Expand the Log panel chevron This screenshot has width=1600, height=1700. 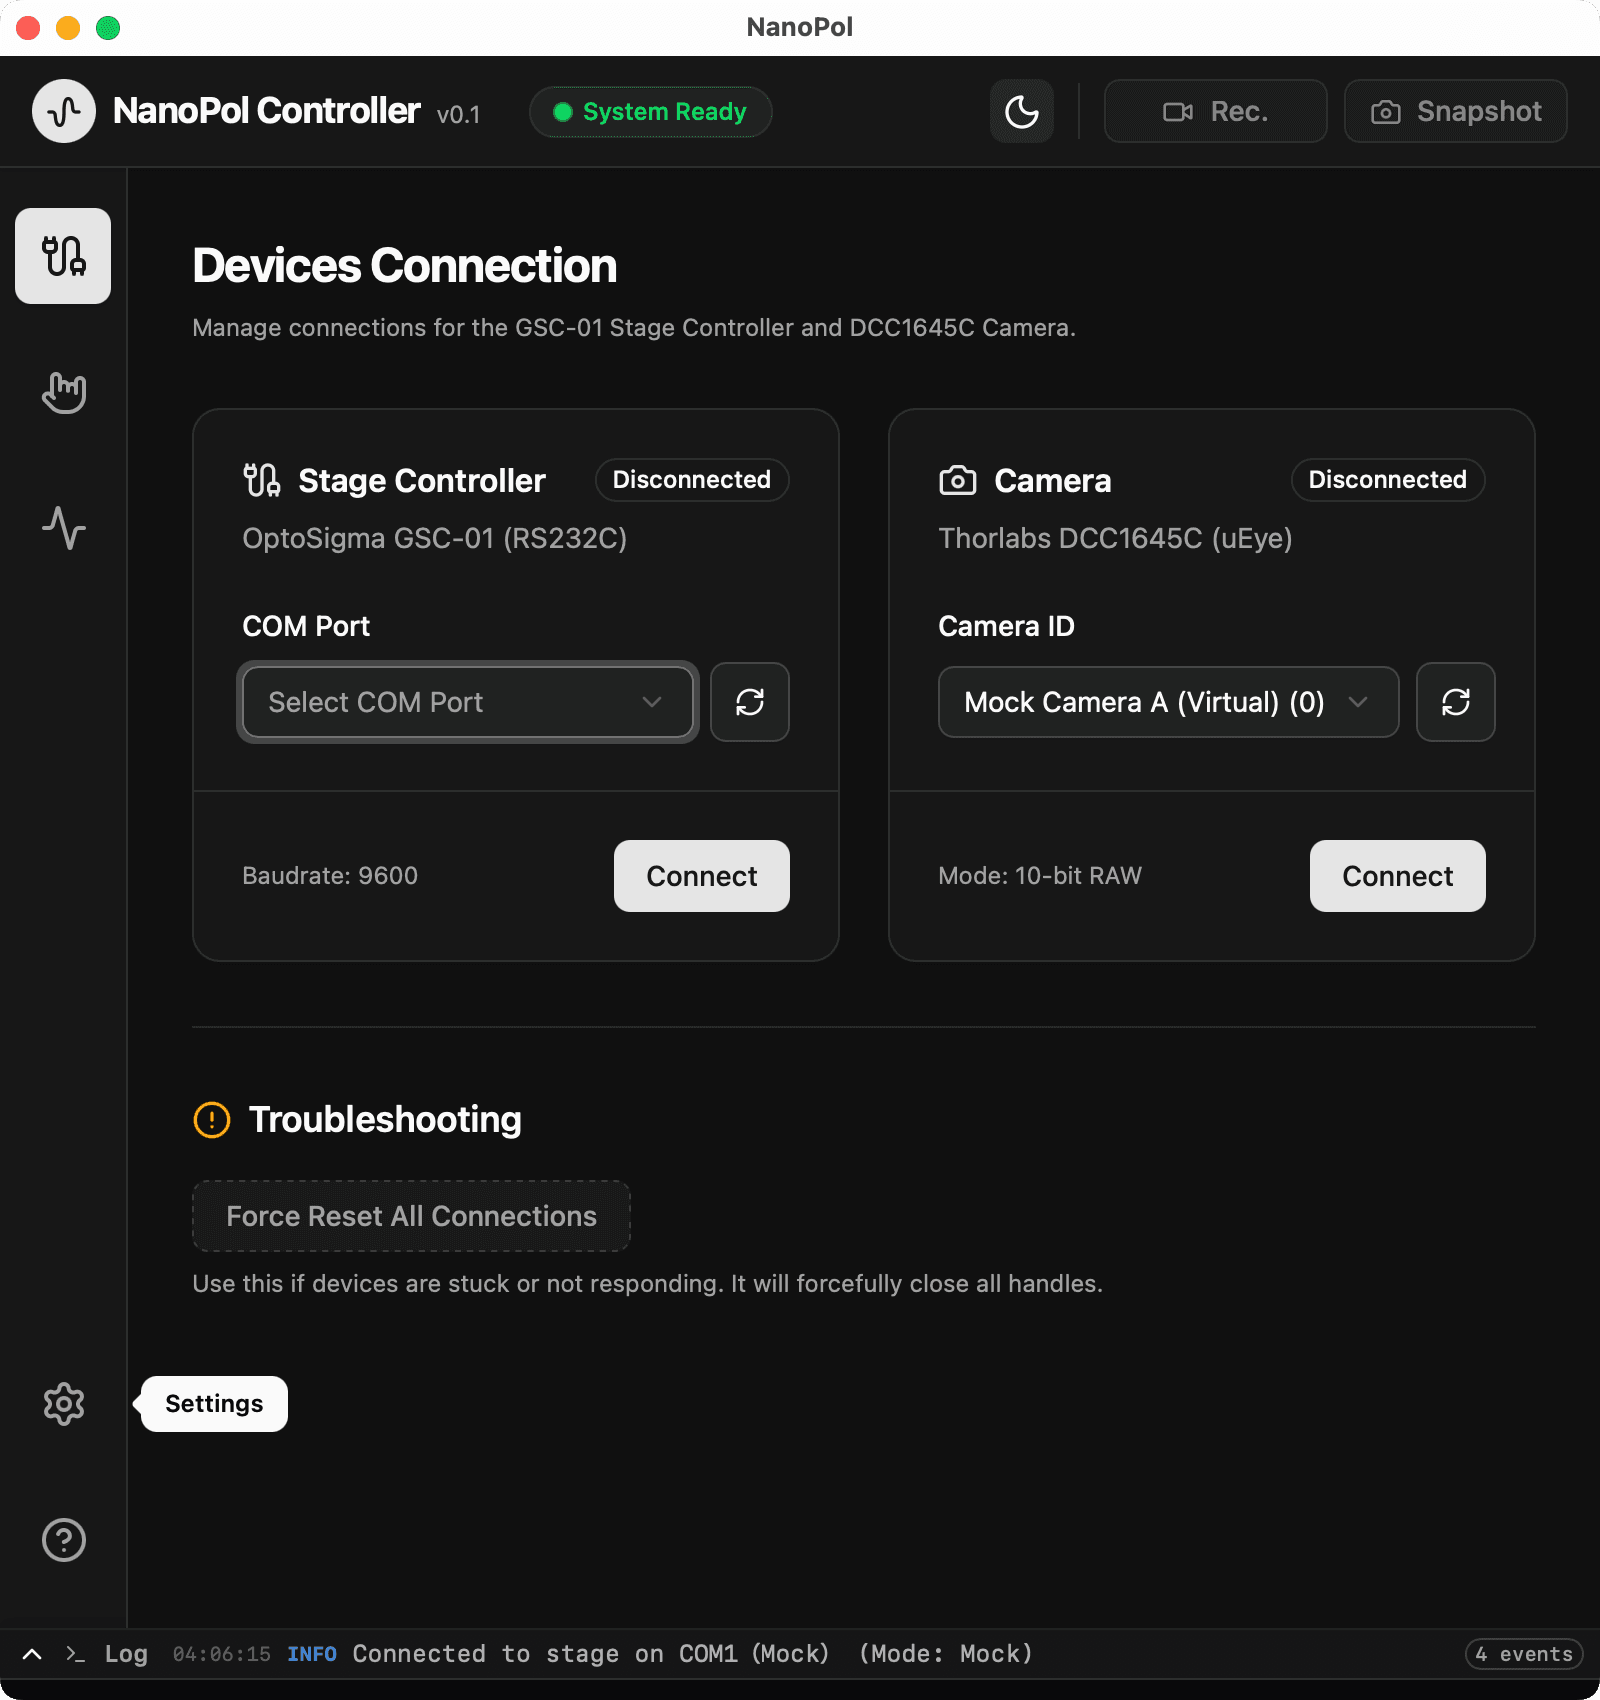(x=32, y=1654)
